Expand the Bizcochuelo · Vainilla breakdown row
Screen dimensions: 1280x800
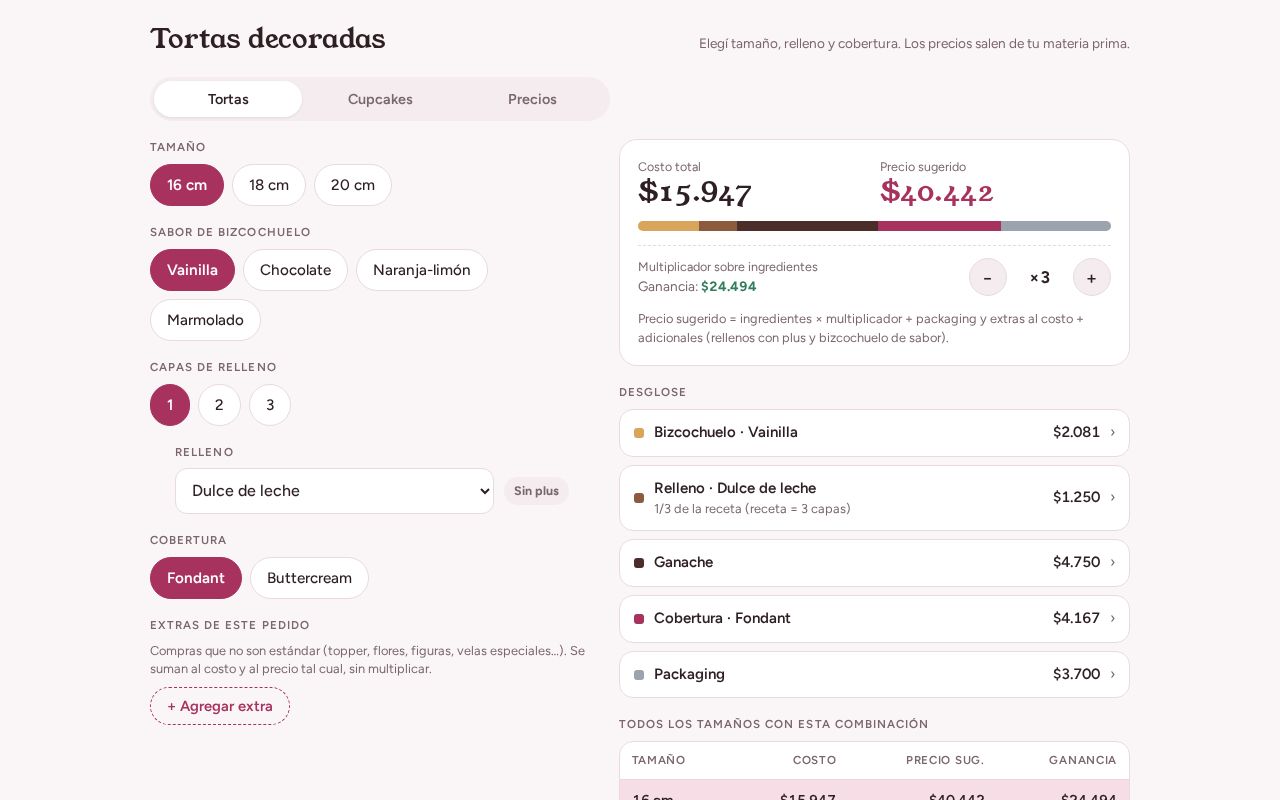[x=874, y=433]
